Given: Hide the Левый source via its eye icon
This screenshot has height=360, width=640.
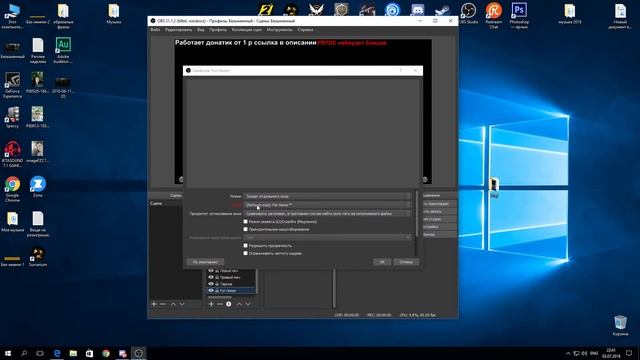Looking at the screenshot, I should (211, 271).
